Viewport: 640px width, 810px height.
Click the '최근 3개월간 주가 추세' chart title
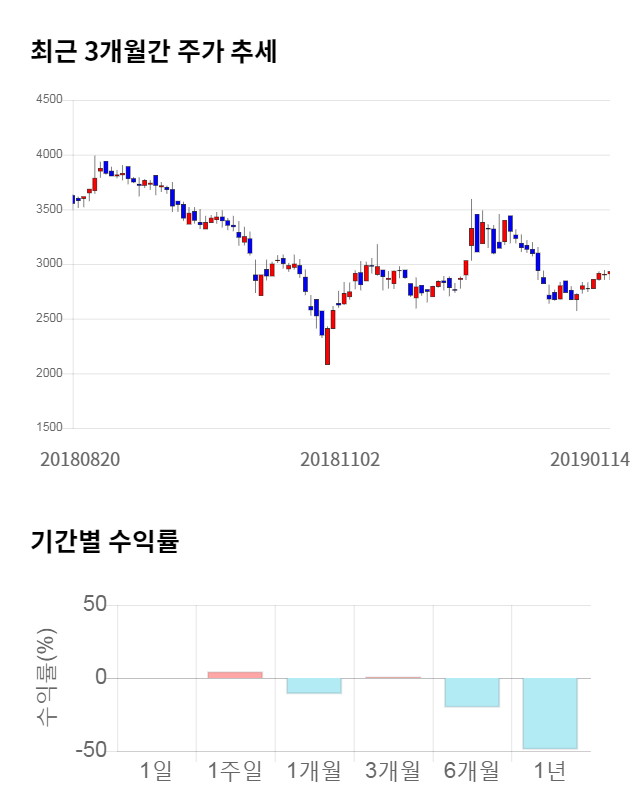pos(154,51)
